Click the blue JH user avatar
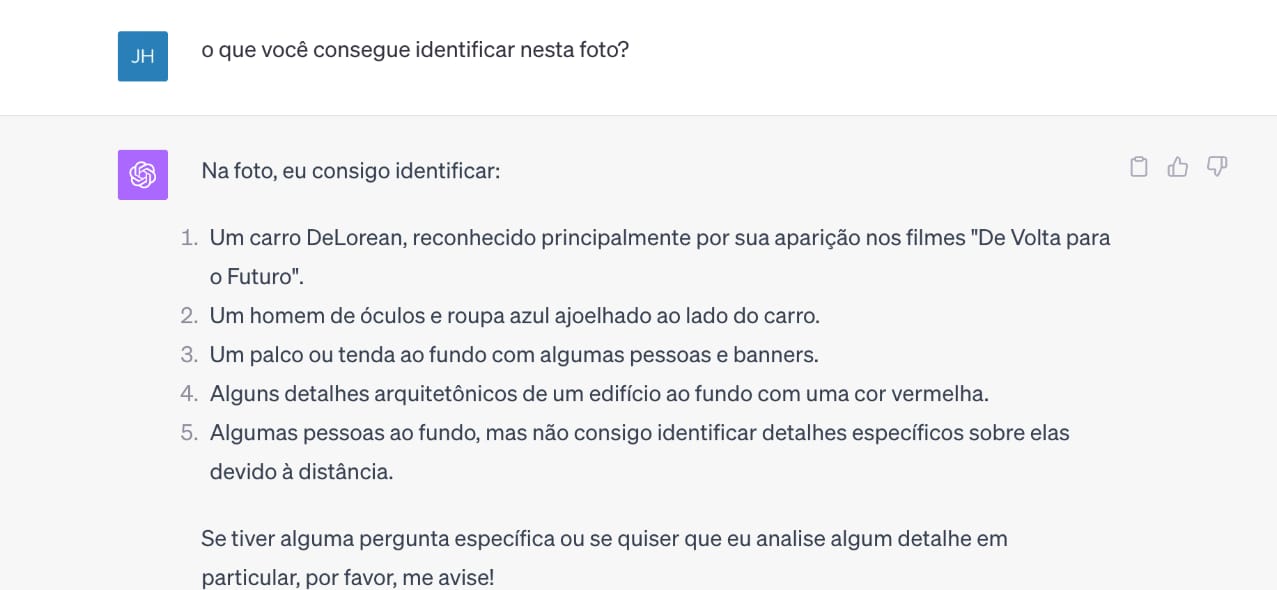This screenshot has height=590, width=1277. click(143, 56)
